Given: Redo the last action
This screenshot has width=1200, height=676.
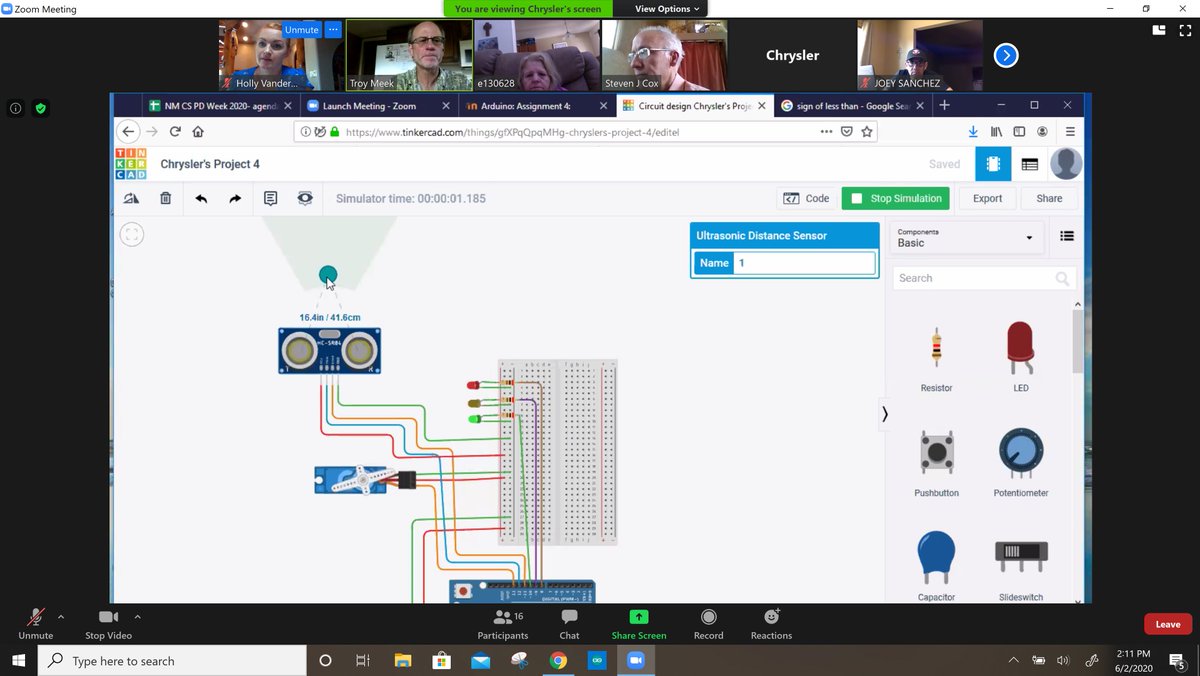Looking at the screenshot, I should (235, 199).
